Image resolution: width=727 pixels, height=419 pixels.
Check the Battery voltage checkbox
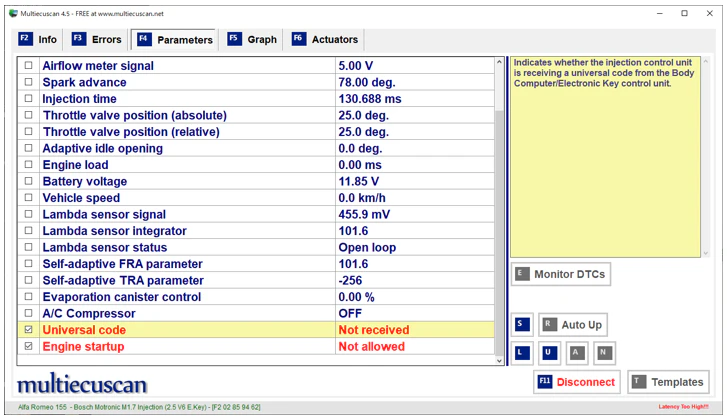tap(29, 181)
